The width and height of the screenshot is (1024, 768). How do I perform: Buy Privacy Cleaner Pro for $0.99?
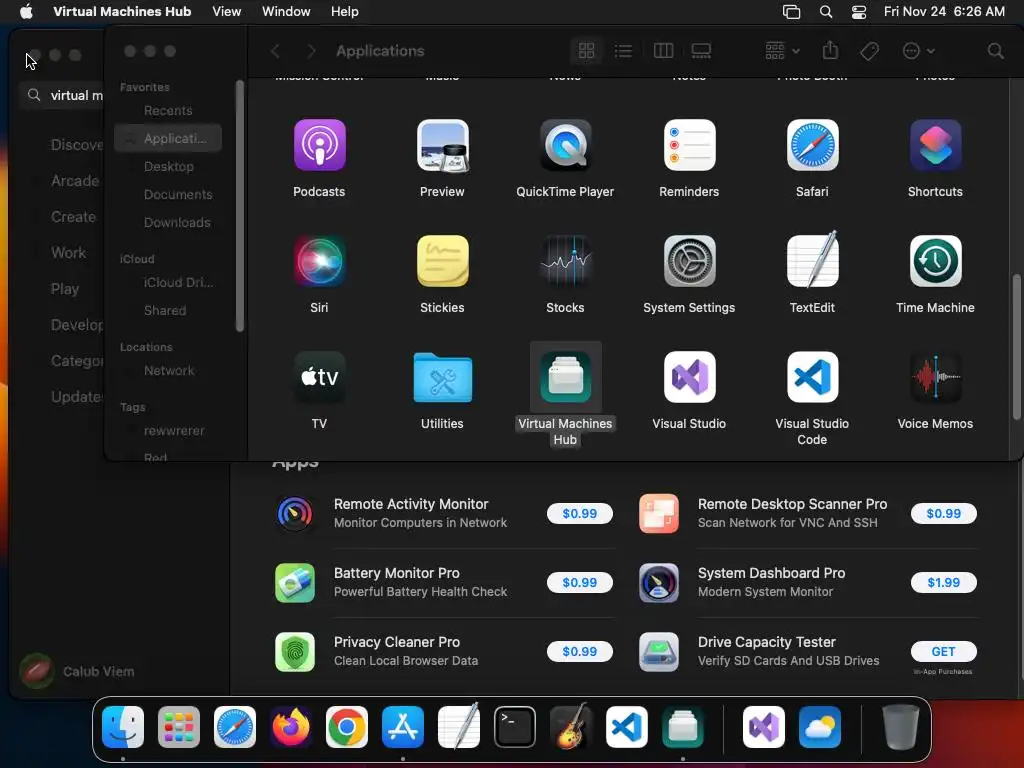click(x=579, y=652)
